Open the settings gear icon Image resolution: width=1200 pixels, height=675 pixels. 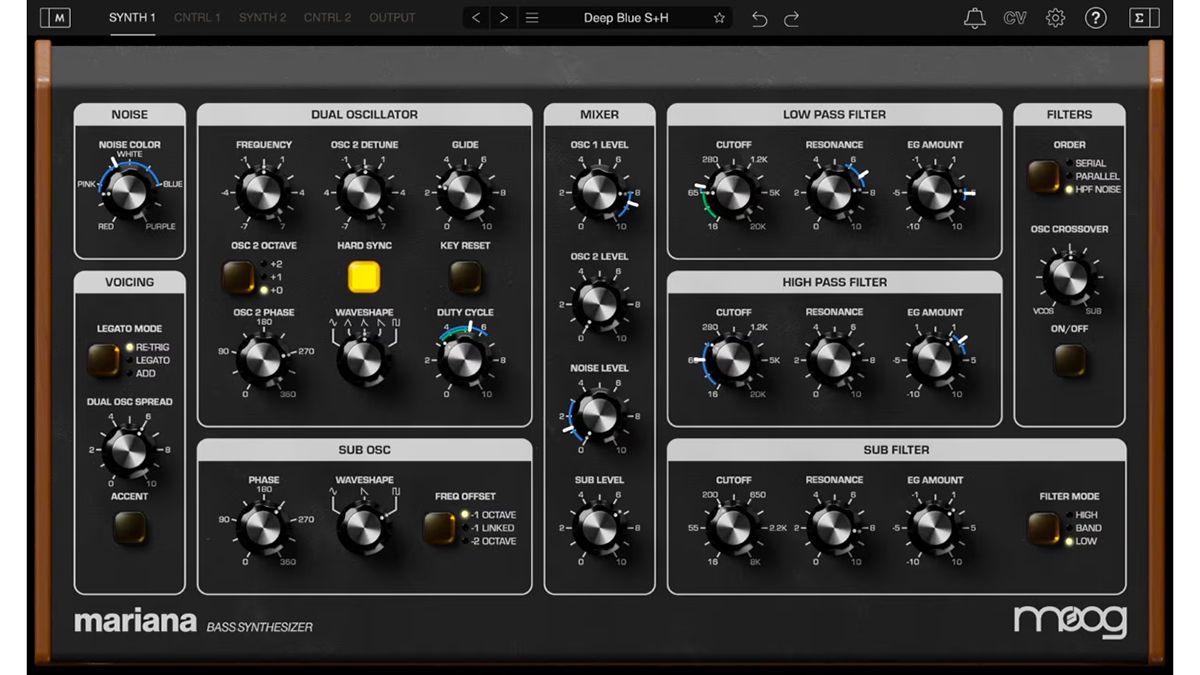(x=1055, y=17)
